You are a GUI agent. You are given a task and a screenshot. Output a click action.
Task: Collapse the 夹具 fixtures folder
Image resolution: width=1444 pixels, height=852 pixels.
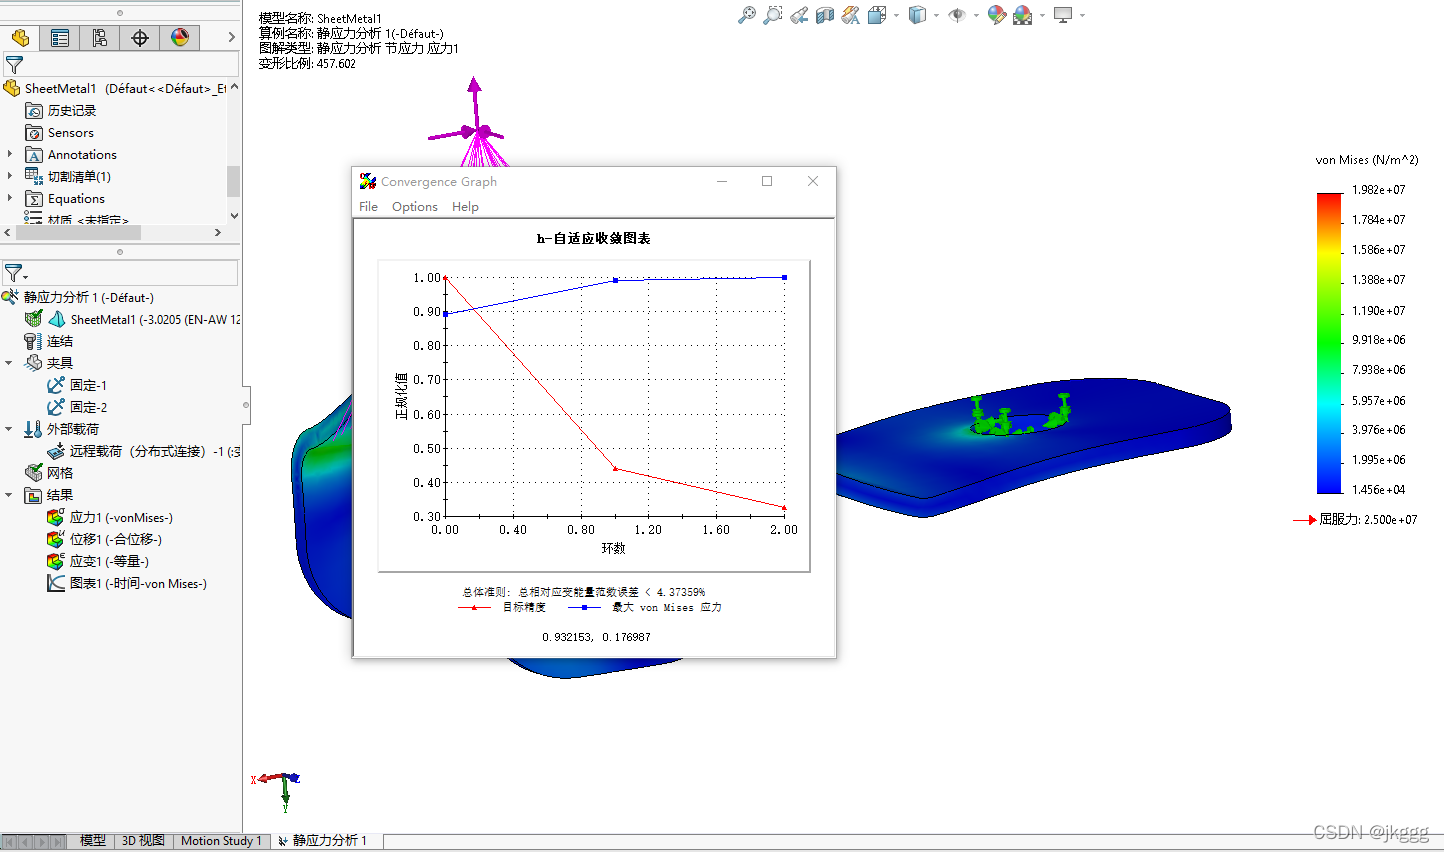pyautogui.click(x=9, y=363)
